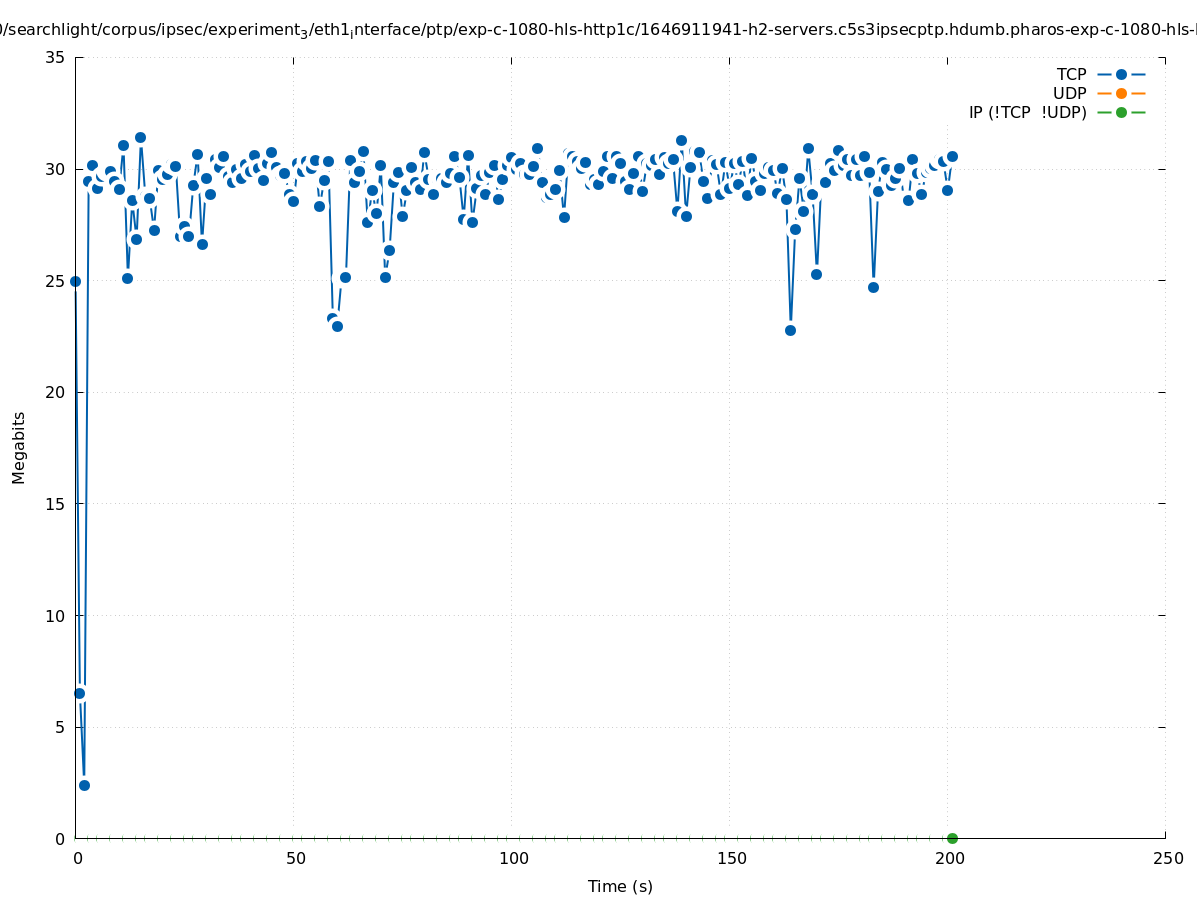Select the 100 tick label on time axis

click(513, 858)
